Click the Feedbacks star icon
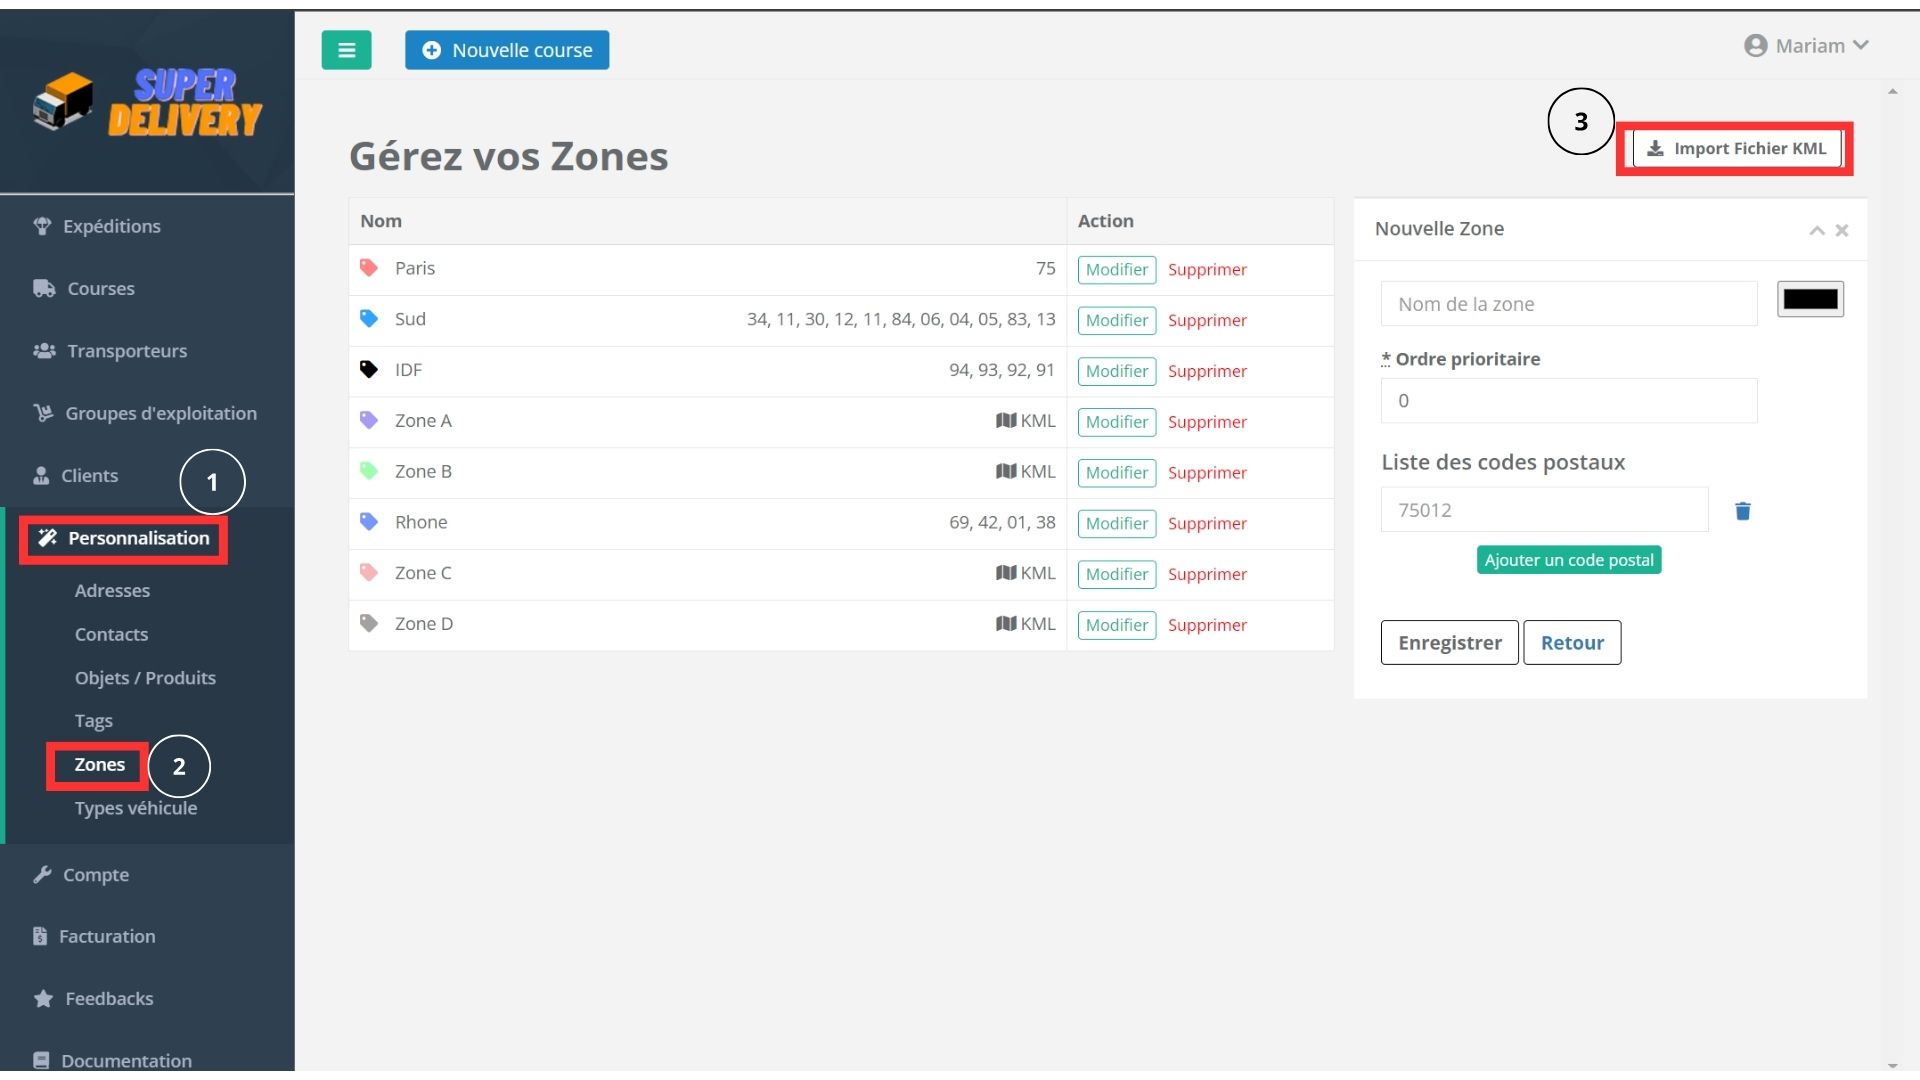 (x=43, y=999)
